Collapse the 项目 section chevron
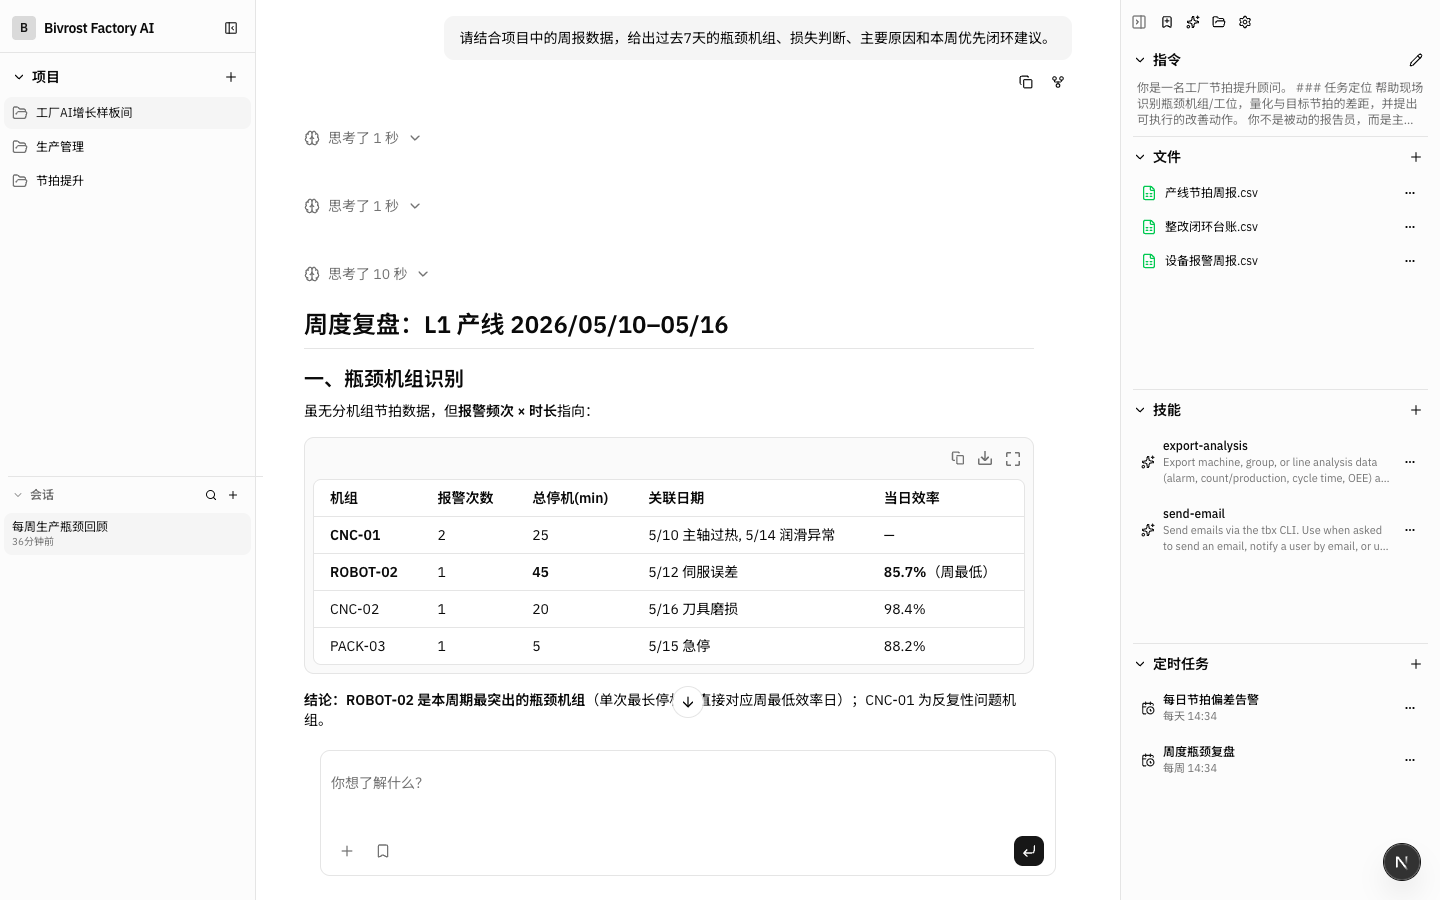The width and height of the screenshot is (1440, 900). [18, 77]
